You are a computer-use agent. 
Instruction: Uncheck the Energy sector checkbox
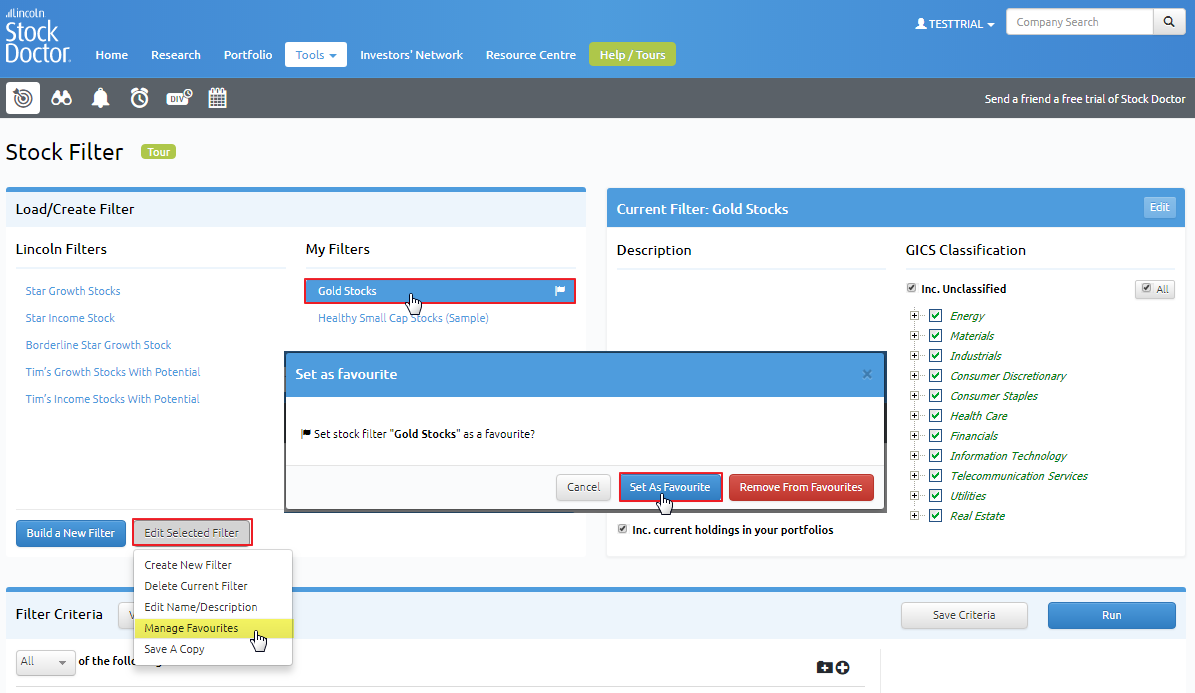(x=936, y=316)
